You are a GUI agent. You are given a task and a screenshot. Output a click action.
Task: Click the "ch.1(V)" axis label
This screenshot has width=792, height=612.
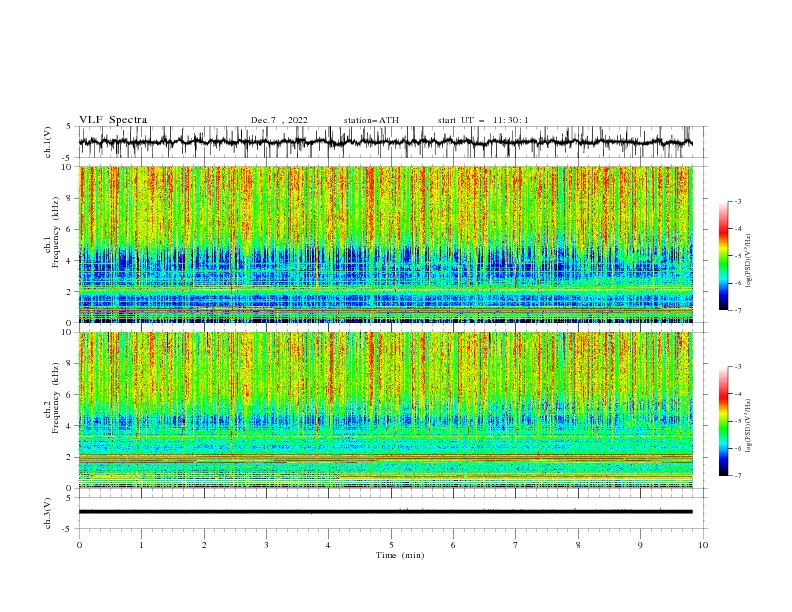pyautogui.click(x=48, y=142)
